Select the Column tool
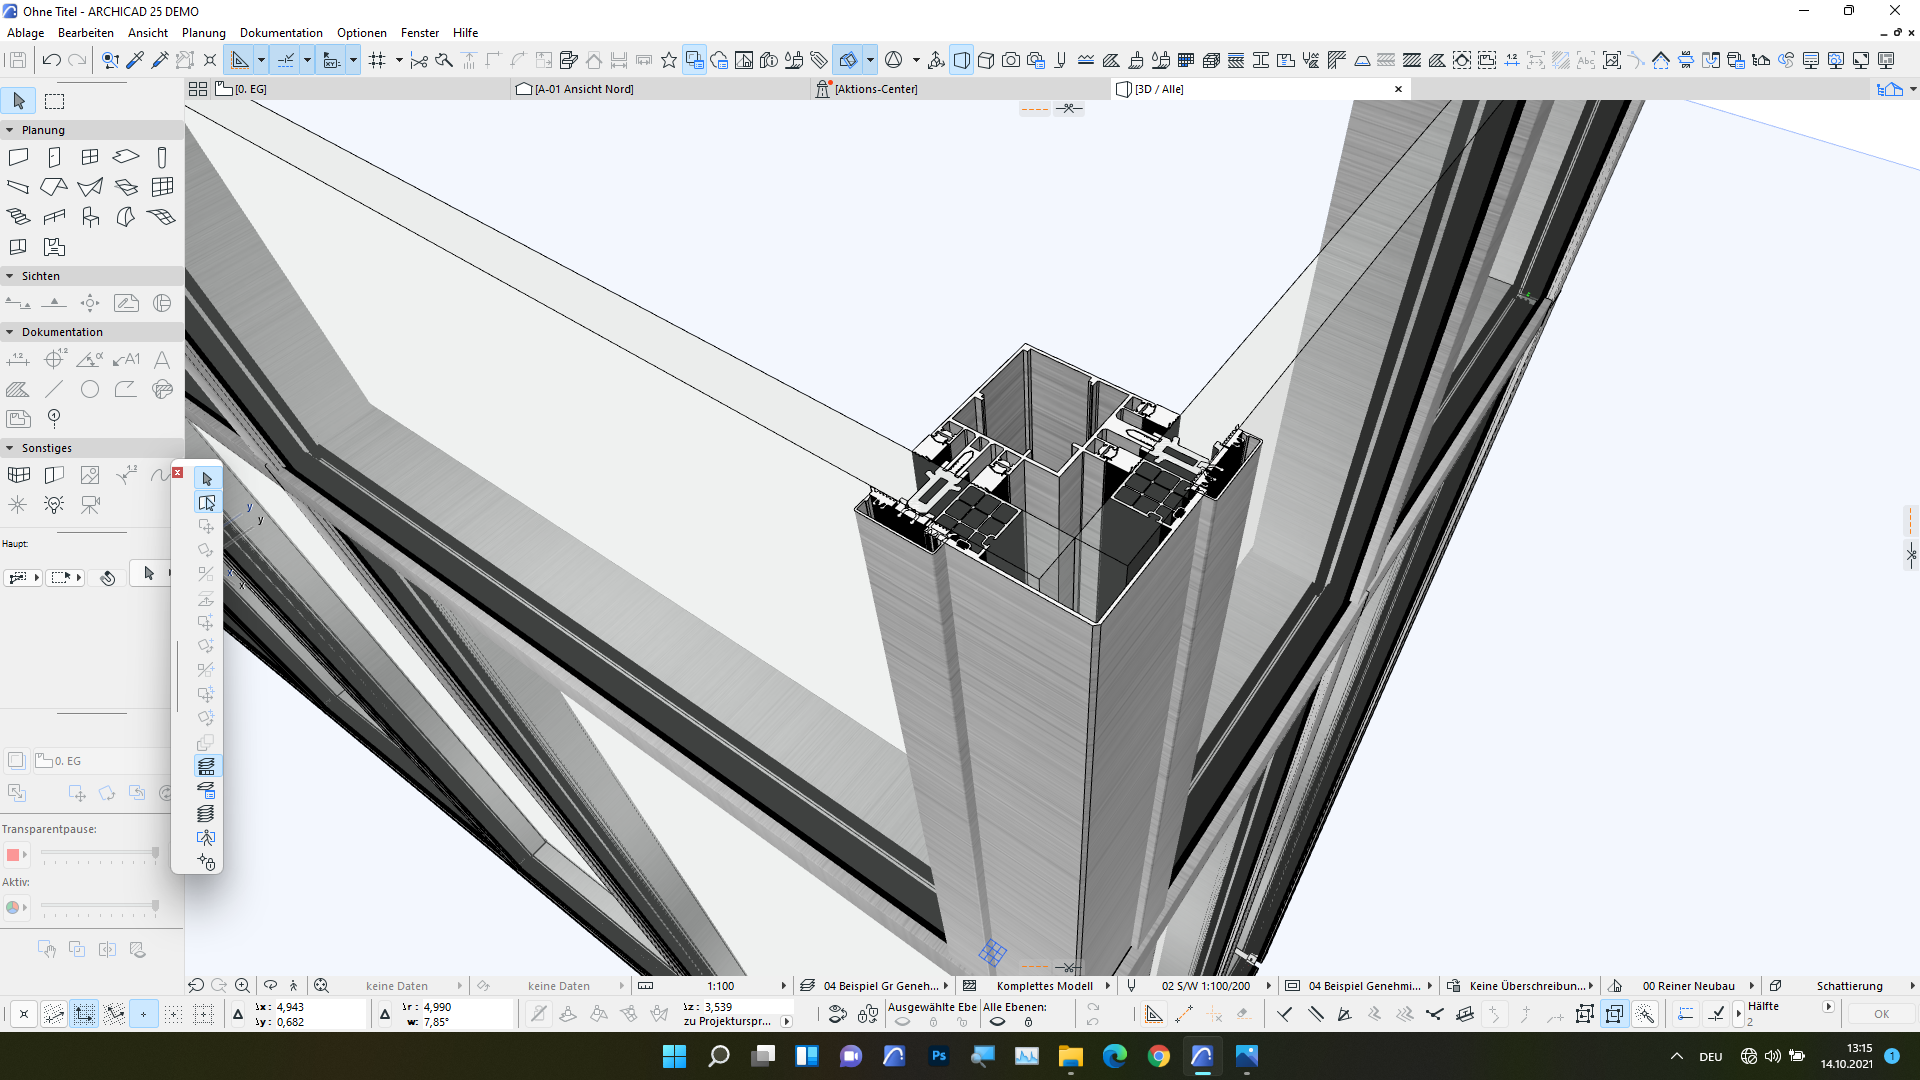 162,157
